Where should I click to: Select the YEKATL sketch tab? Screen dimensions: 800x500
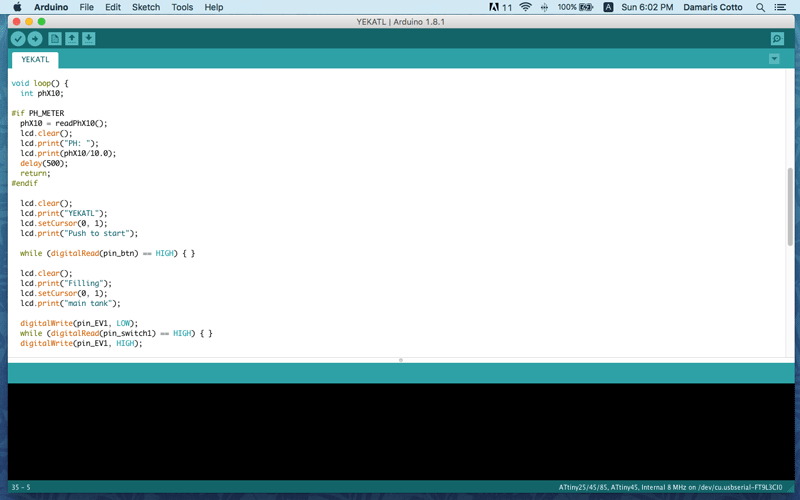[x=35, y=60]
